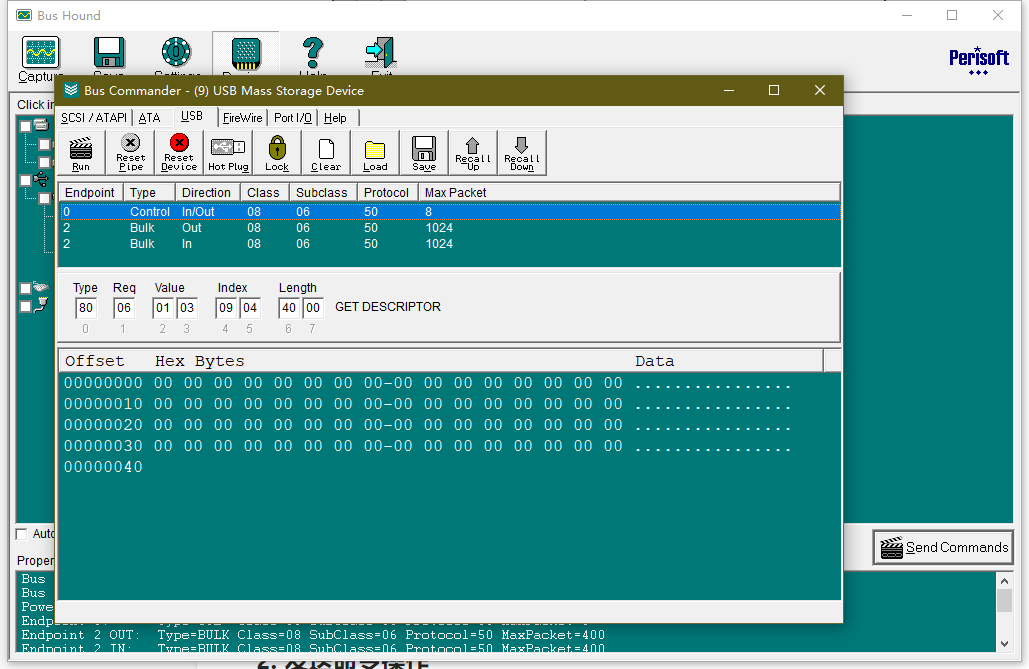Click the Length field containing 00

[312, 307]
